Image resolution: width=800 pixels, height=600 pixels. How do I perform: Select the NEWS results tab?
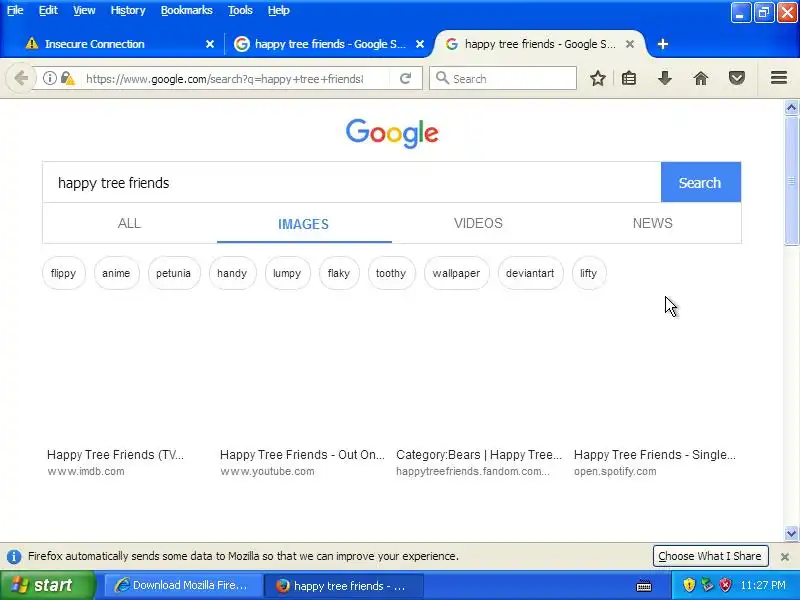click(x=653, y=223)
